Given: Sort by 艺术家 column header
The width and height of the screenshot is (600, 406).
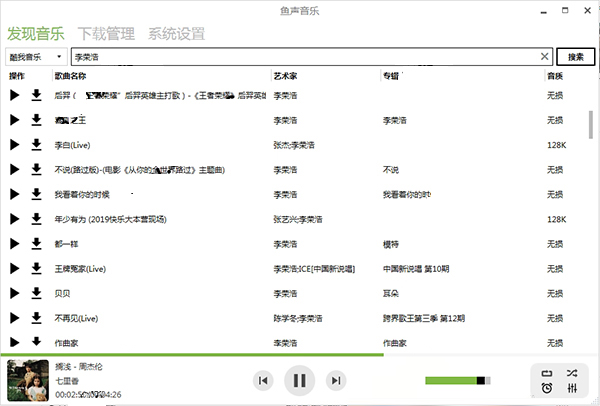Looking at the screenshot, I should (x=285, y=76).
